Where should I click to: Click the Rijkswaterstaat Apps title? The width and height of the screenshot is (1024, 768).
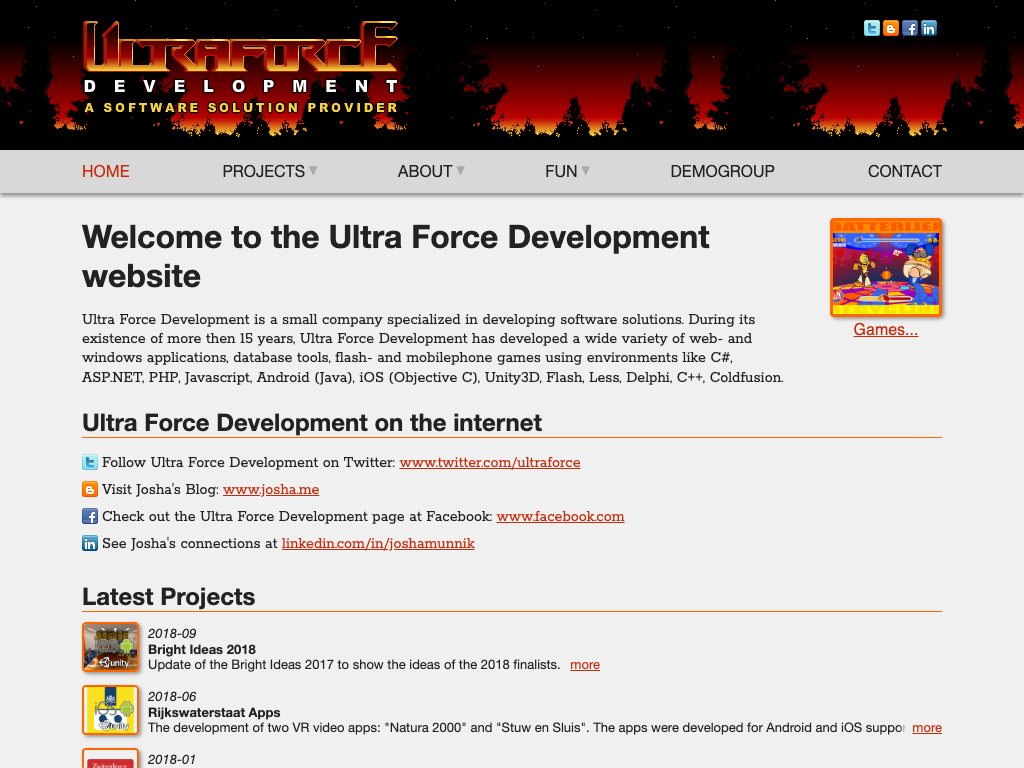coord(214,712)
